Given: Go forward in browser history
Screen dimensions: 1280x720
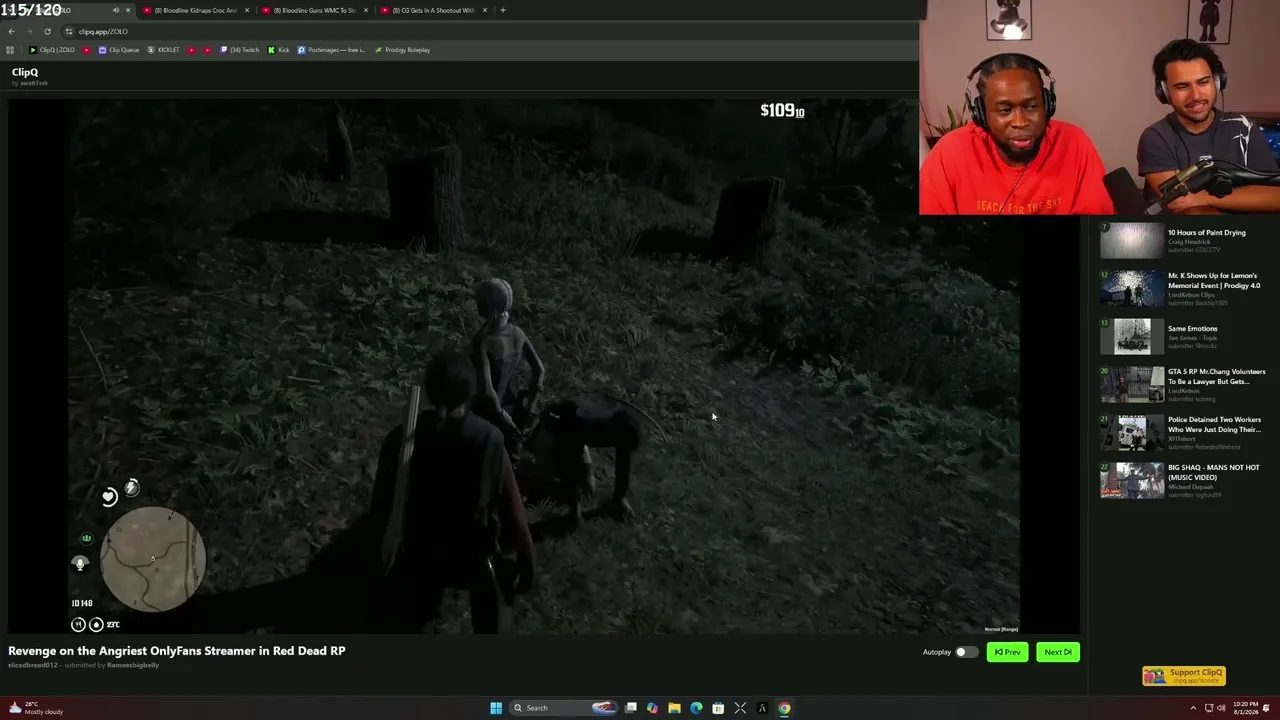Looking at the screenshot, I should point(29,31).
